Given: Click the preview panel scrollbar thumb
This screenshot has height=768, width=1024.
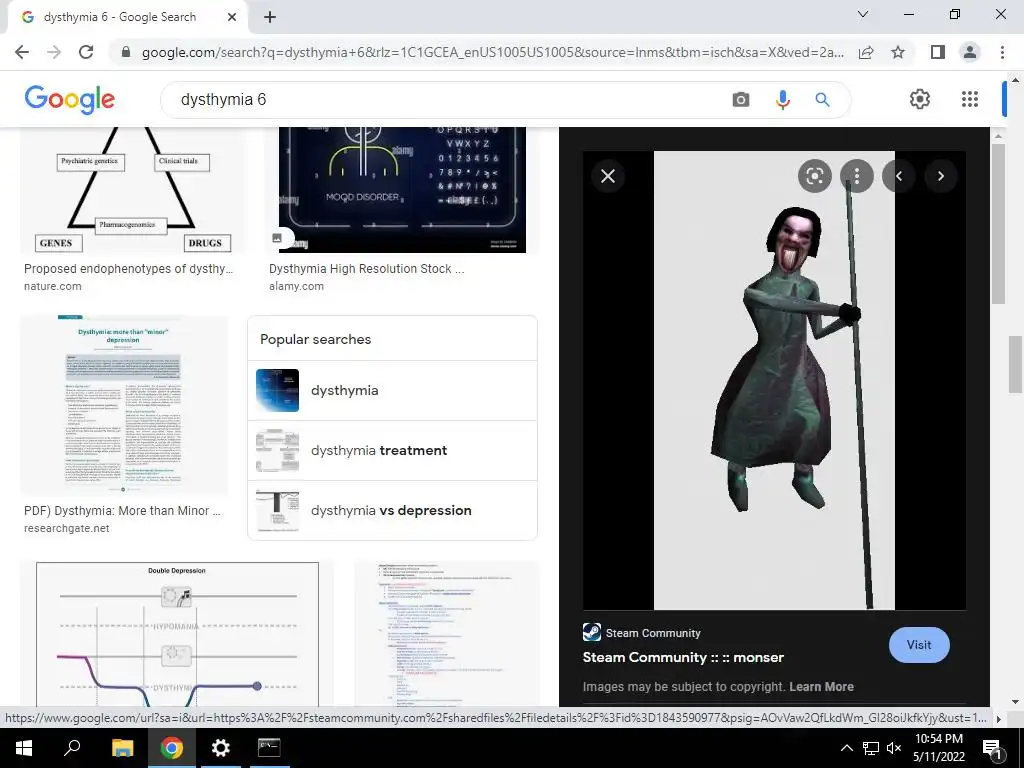Looking at the screenshot, I should [x=998, y=224].
